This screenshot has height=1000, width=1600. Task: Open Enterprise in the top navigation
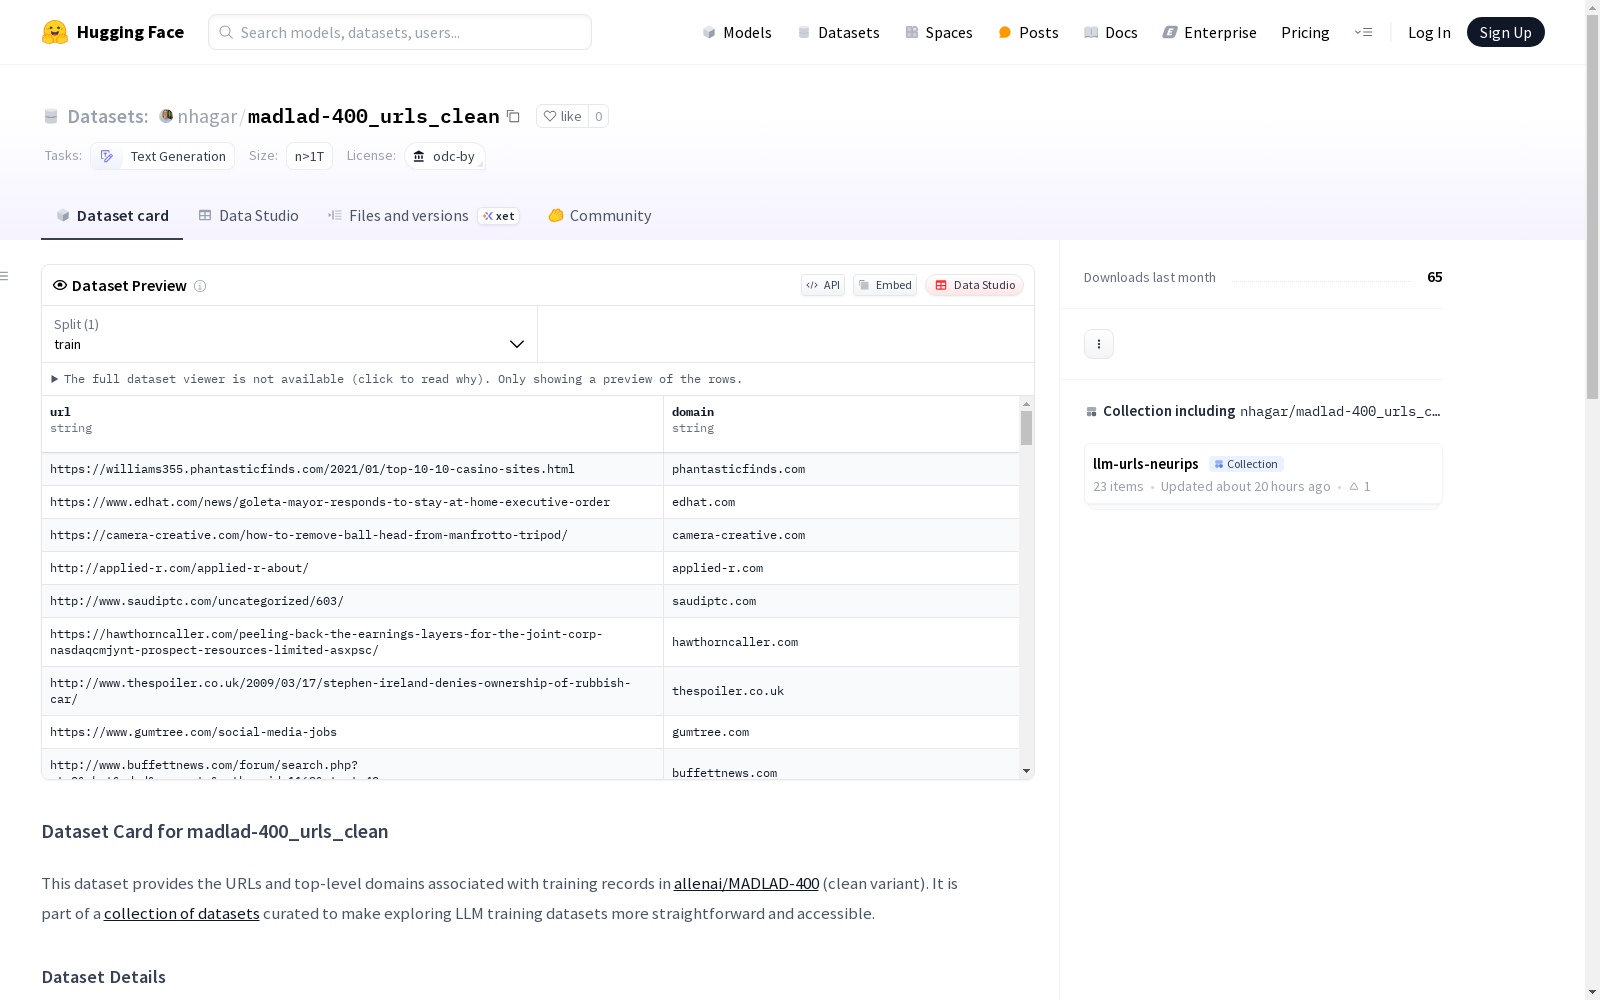point(1209,32)
